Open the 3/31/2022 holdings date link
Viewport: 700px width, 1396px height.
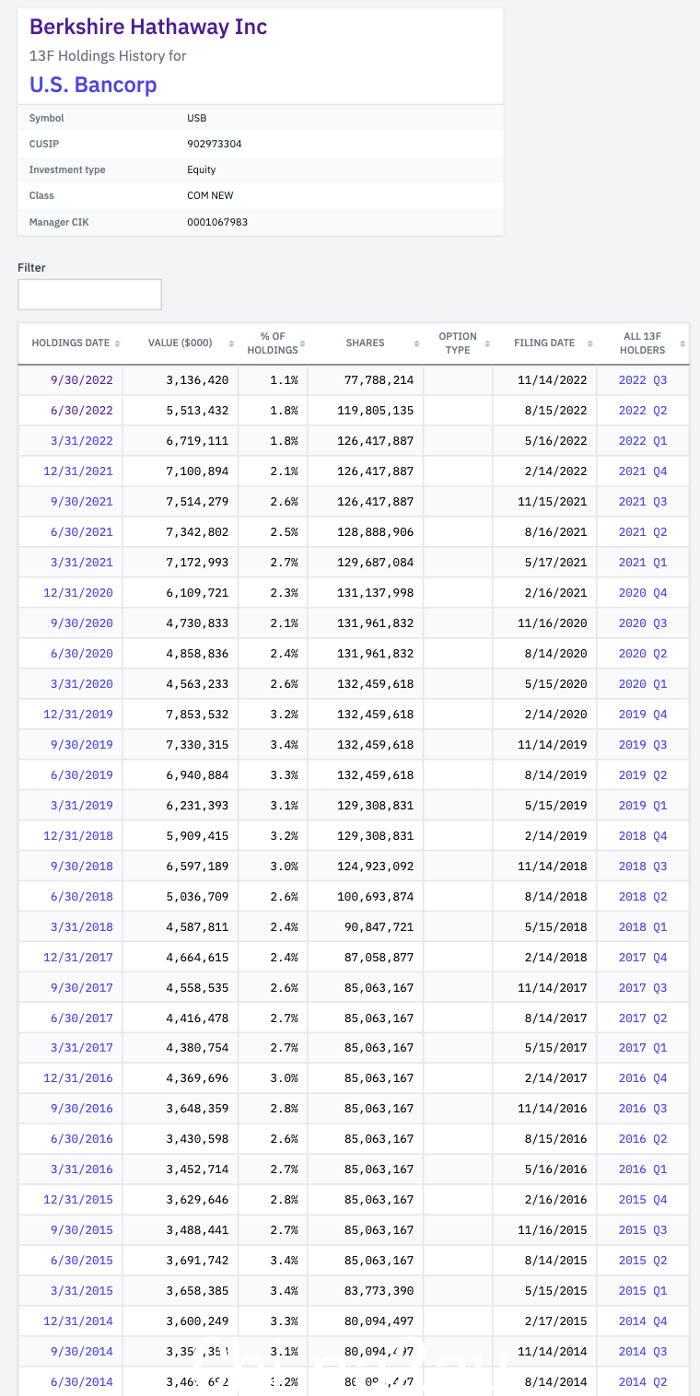pos(81,441)
